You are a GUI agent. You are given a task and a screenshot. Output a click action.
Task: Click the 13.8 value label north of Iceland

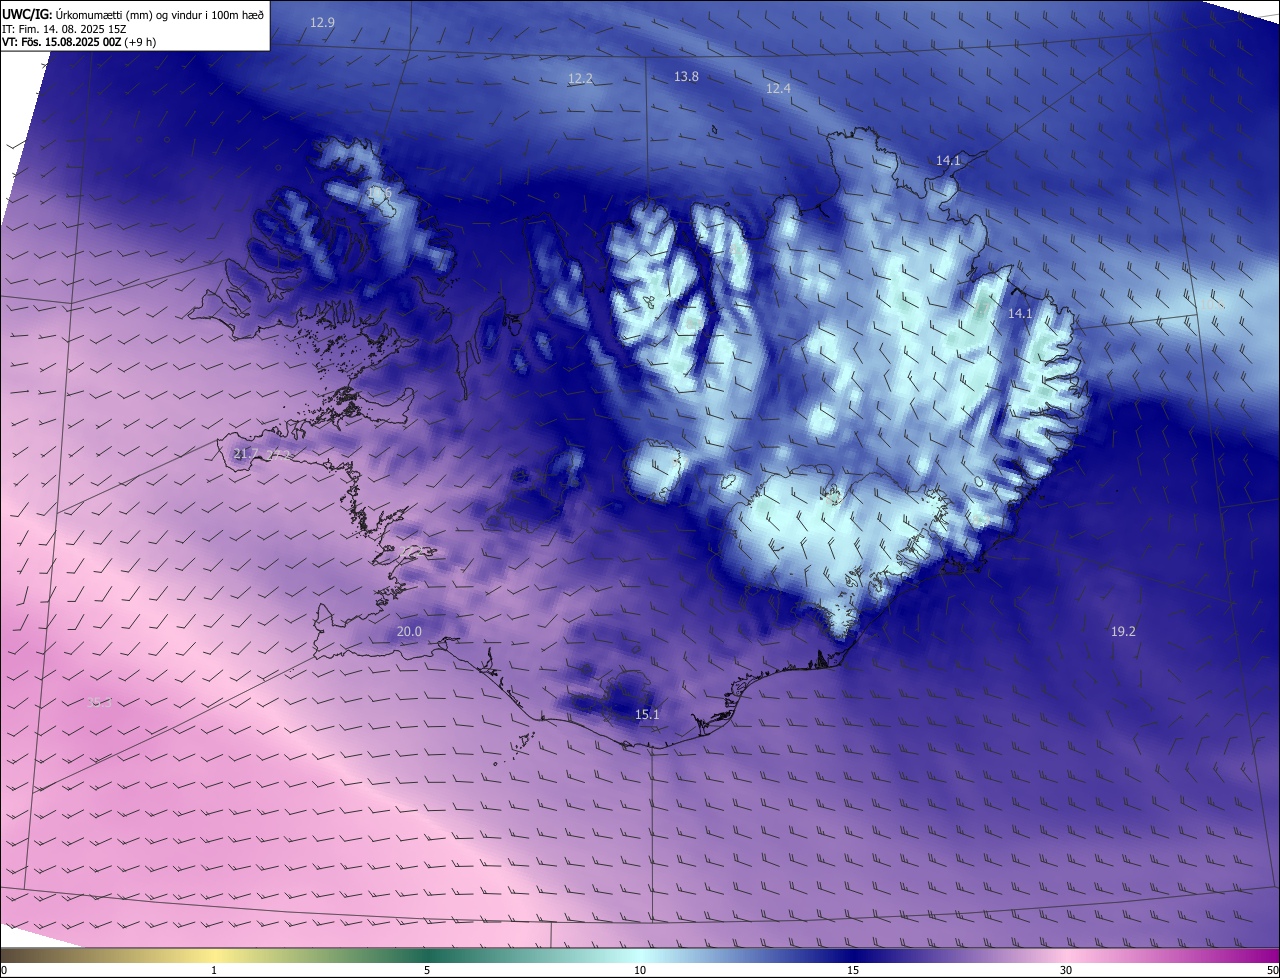(x=686, y=76)
